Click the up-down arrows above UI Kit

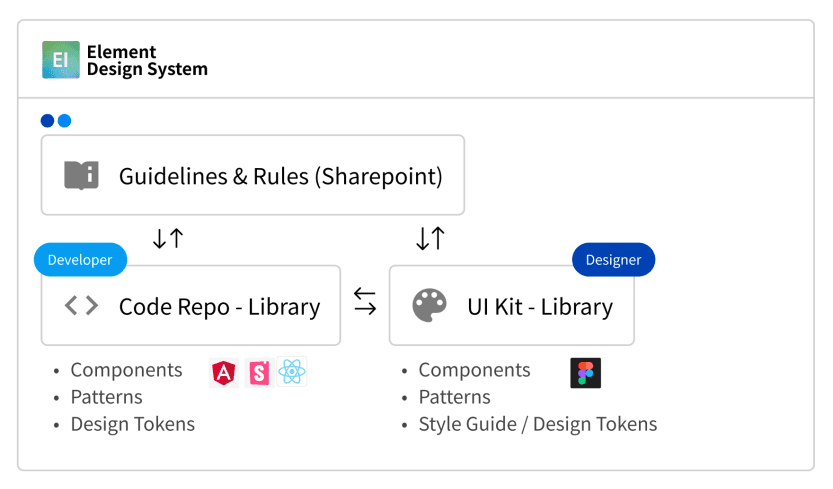(x=430, y=239)
